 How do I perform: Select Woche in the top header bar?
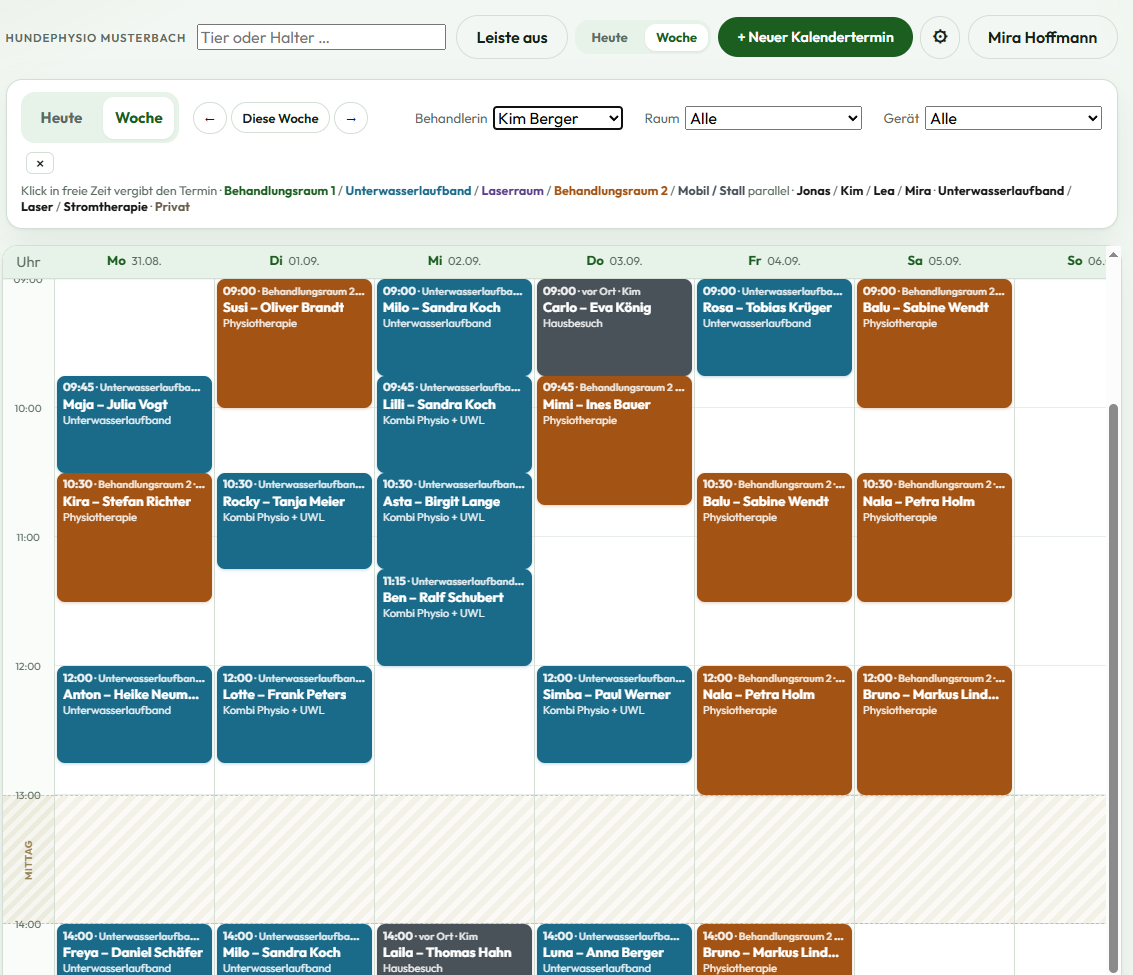(x=676, y=38)
